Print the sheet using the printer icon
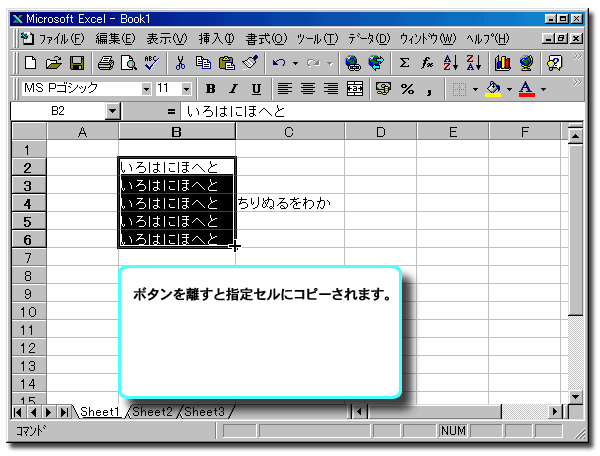 [x=105, y=63]
